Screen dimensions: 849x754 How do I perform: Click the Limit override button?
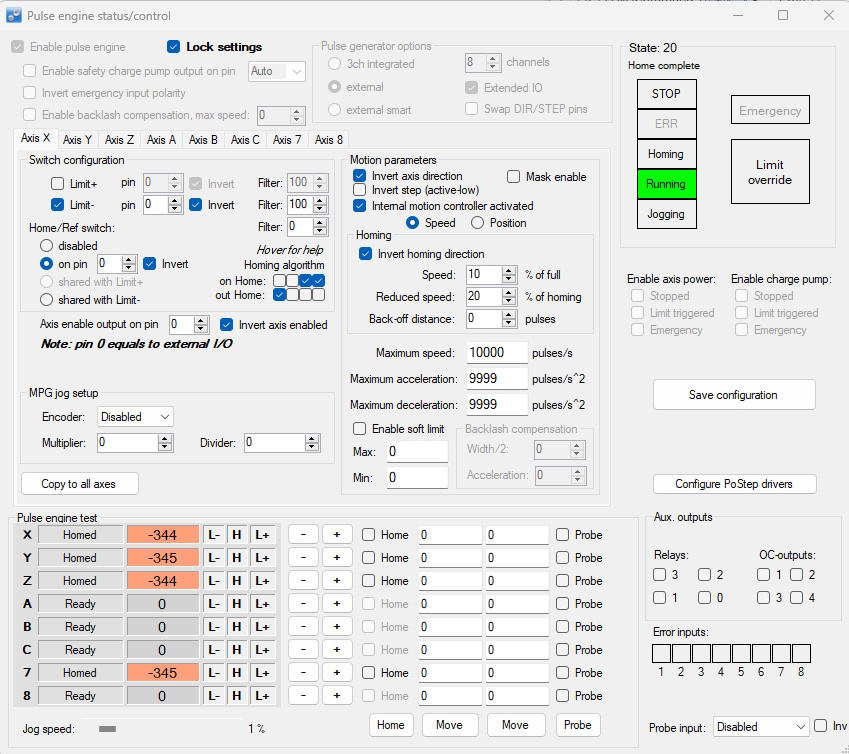[x=770, y=172]
